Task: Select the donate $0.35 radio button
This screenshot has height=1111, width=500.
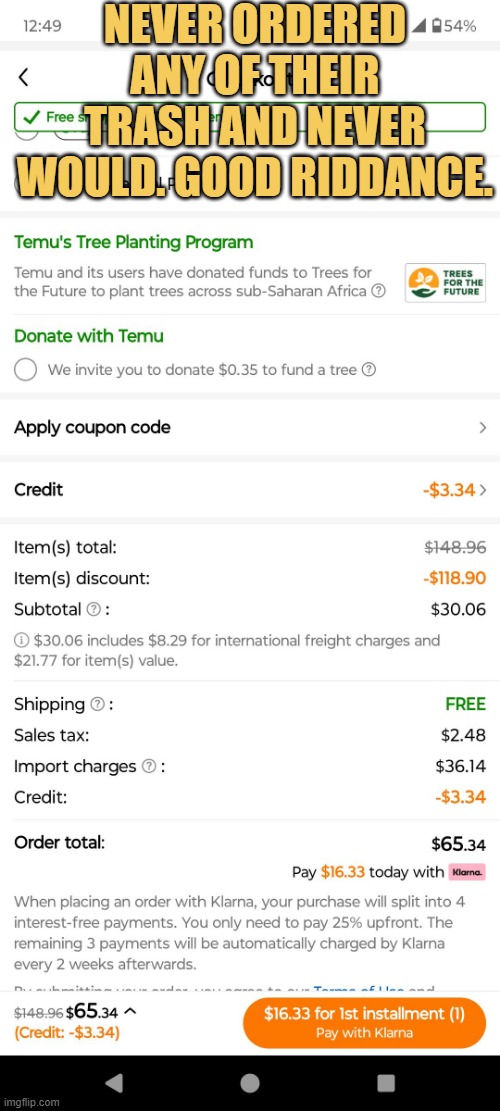Action: tap(25, 369)
